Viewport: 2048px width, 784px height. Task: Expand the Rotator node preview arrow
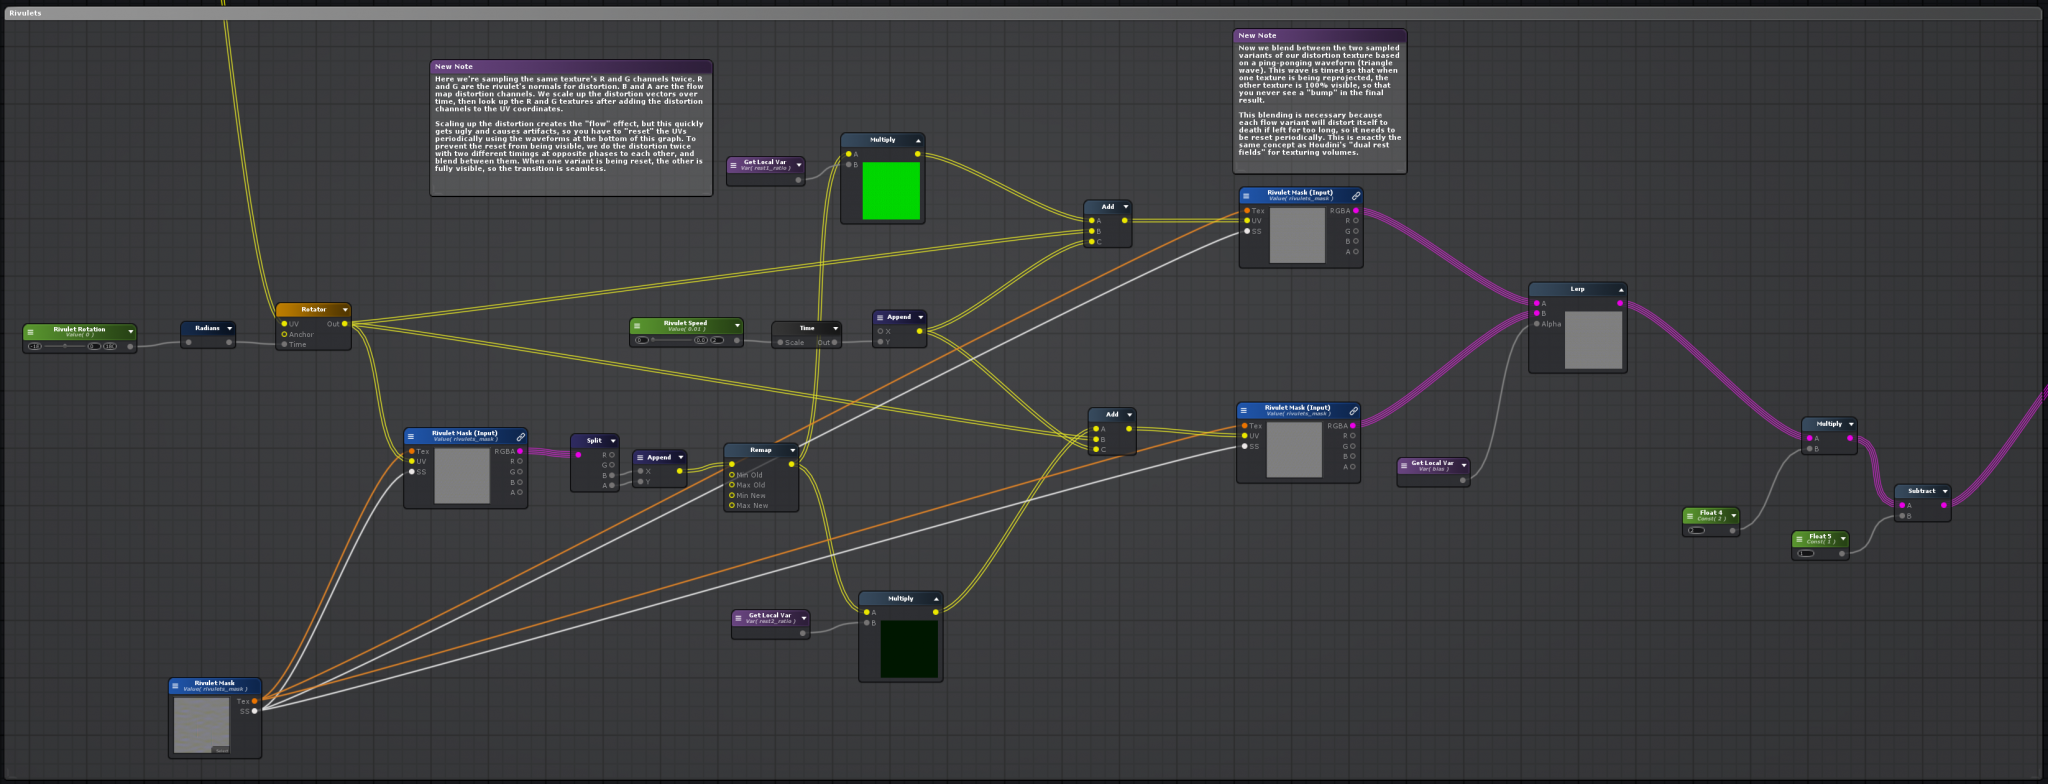pyautogui.click(x=345, y=310)
